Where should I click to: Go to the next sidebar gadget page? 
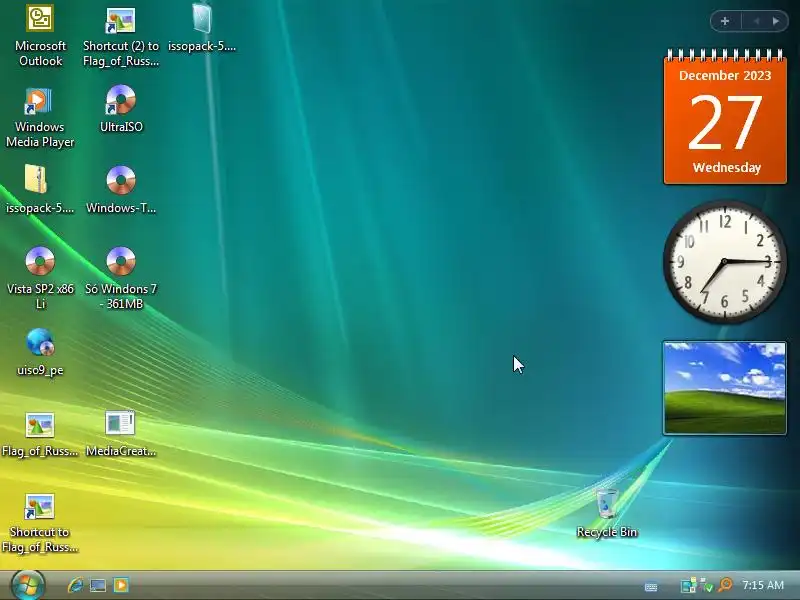coord(776,21)
